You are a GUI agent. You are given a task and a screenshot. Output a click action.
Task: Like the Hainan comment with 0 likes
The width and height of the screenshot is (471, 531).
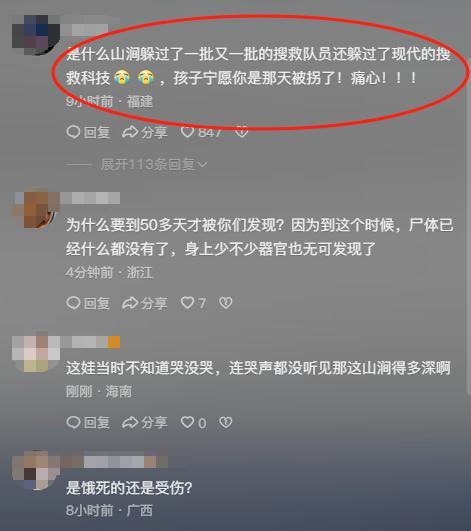(x=193, y=422)
